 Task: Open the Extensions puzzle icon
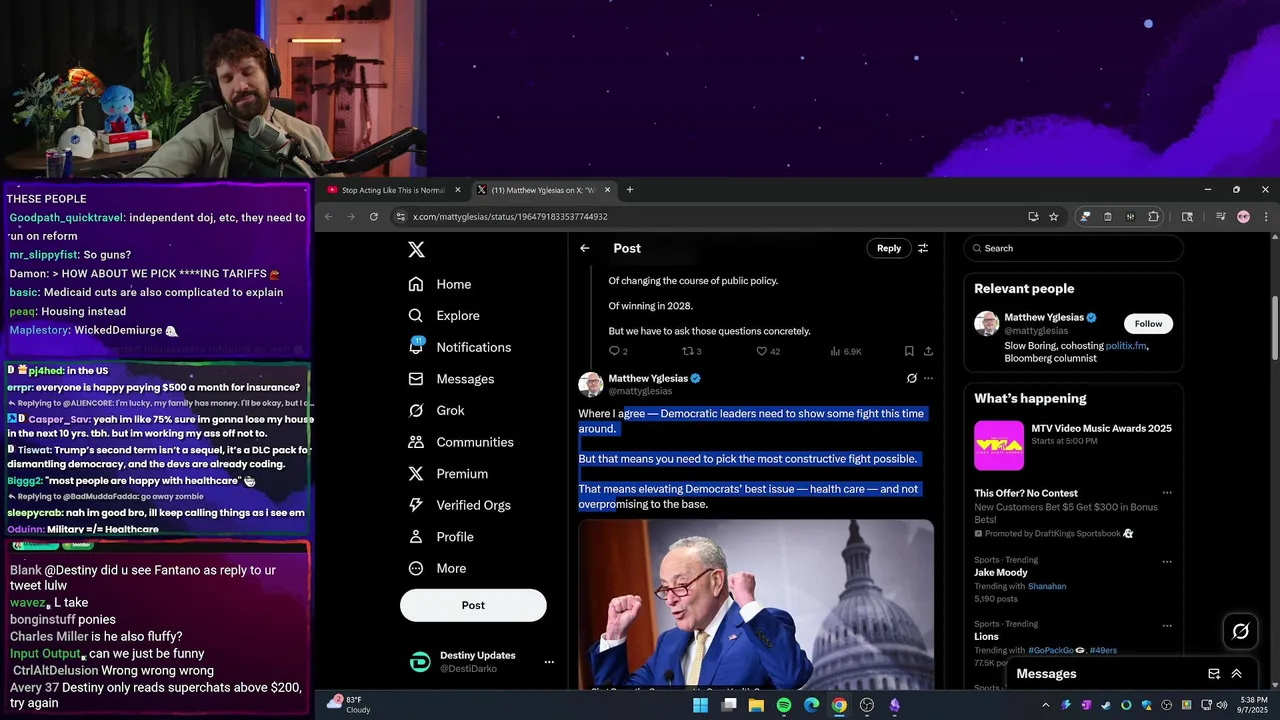[1154, 217]
